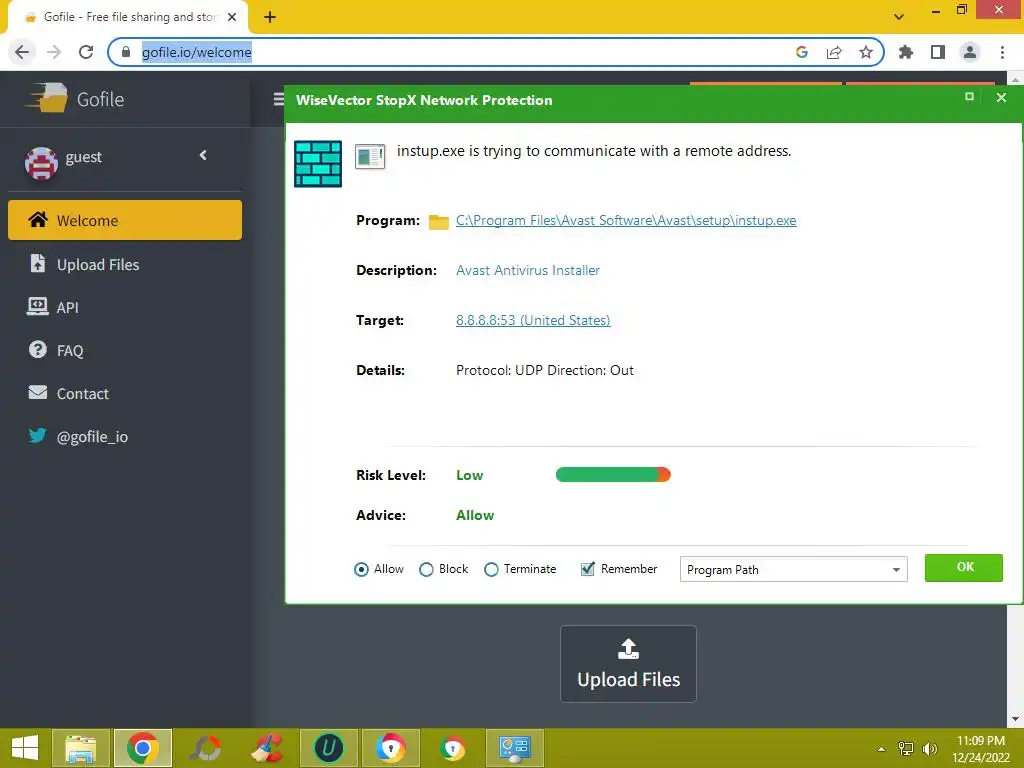Reload the Gofile page
Image resolution: width=1024 pixels, height=768 pixels.
[x=86, y=52]
